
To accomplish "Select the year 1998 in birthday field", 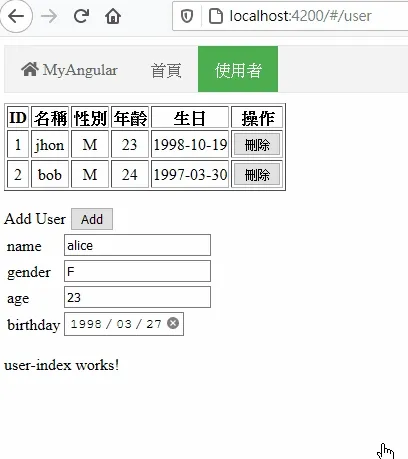I will pyautogui.click(x=86, y=324).
